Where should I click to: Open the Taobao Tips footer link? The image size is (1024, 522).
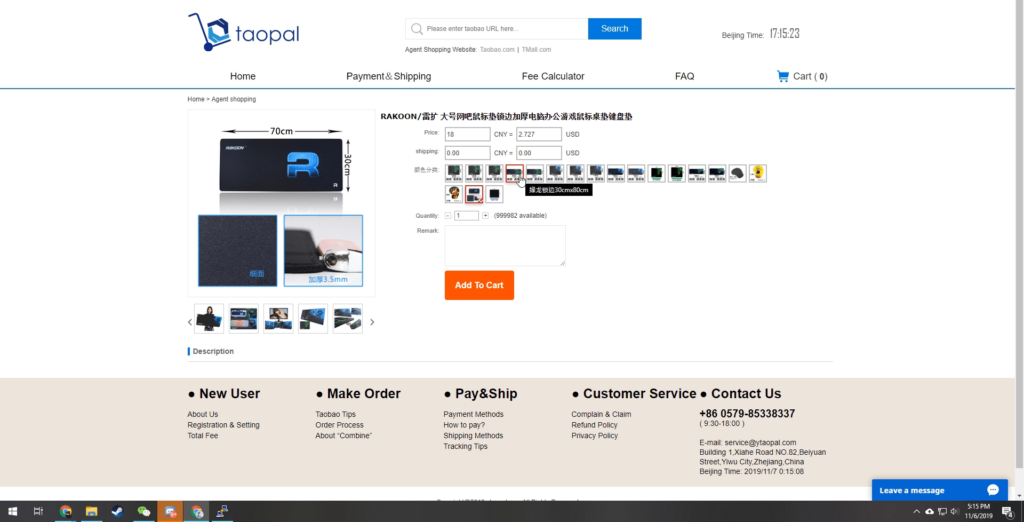pos(336,414)
